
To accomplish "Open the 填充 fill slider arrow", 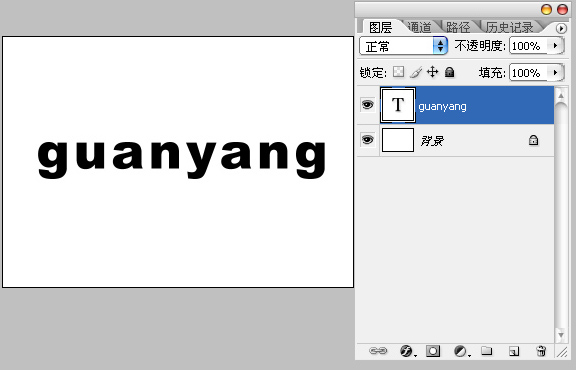I will click(x=555, y=72).
